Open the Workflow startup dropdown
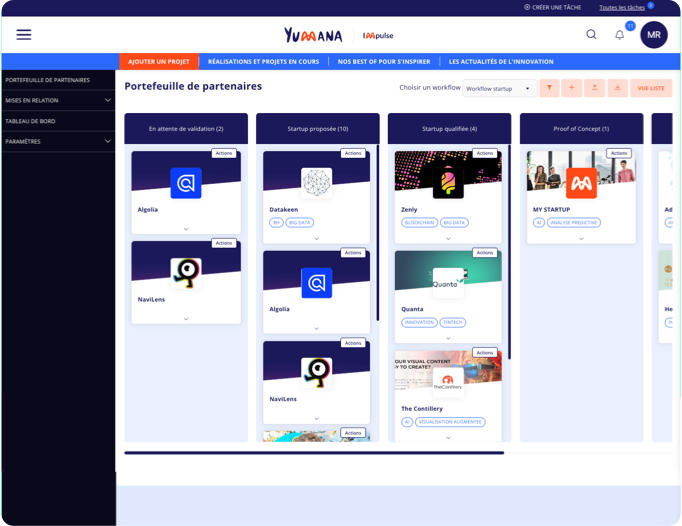This screenshot has width=682, height=526. click(x=499, y=88)
